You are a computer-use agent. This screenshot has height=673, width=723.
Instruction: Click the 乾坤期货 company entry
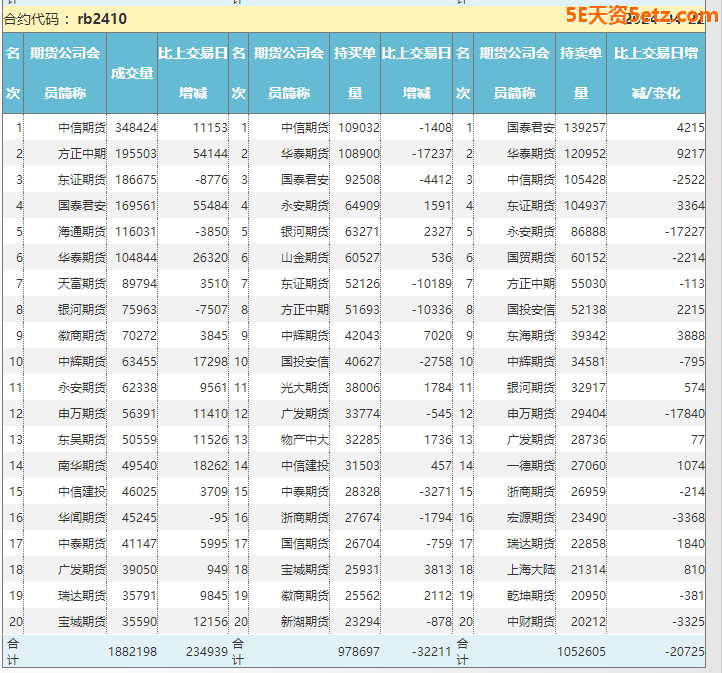click(x=530, y=596)
